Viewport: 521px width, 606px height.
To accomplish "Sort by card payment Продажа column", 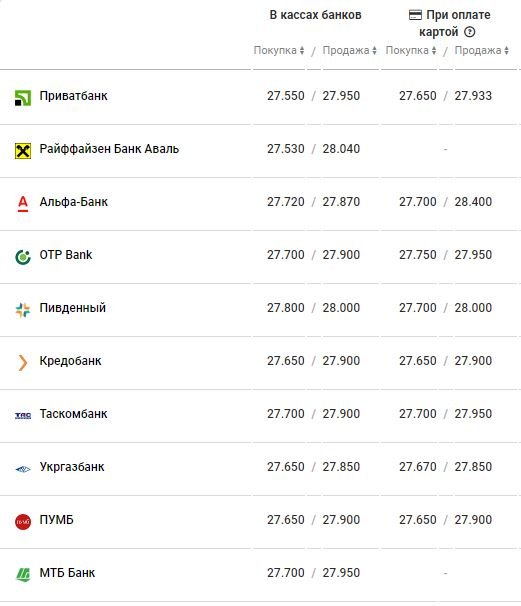I will point(482,50).
